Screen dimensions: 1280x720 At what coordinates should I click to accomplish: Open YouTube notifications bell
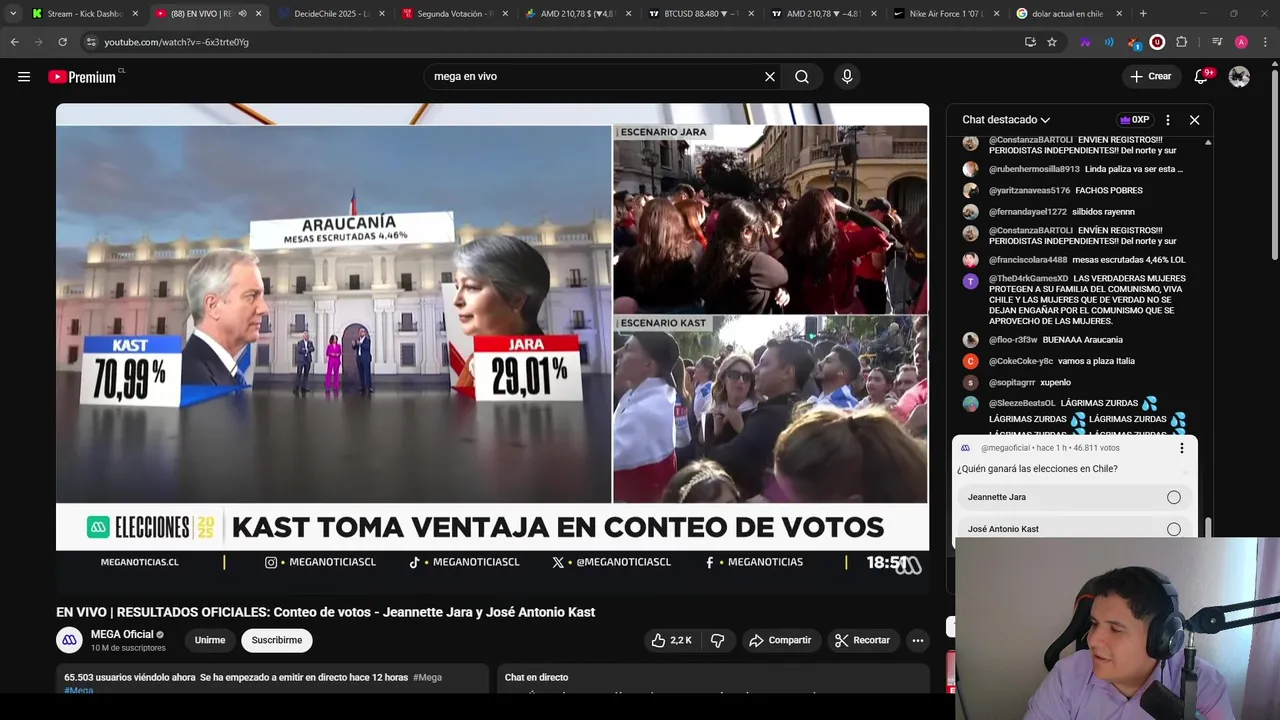pos(1201,76)
